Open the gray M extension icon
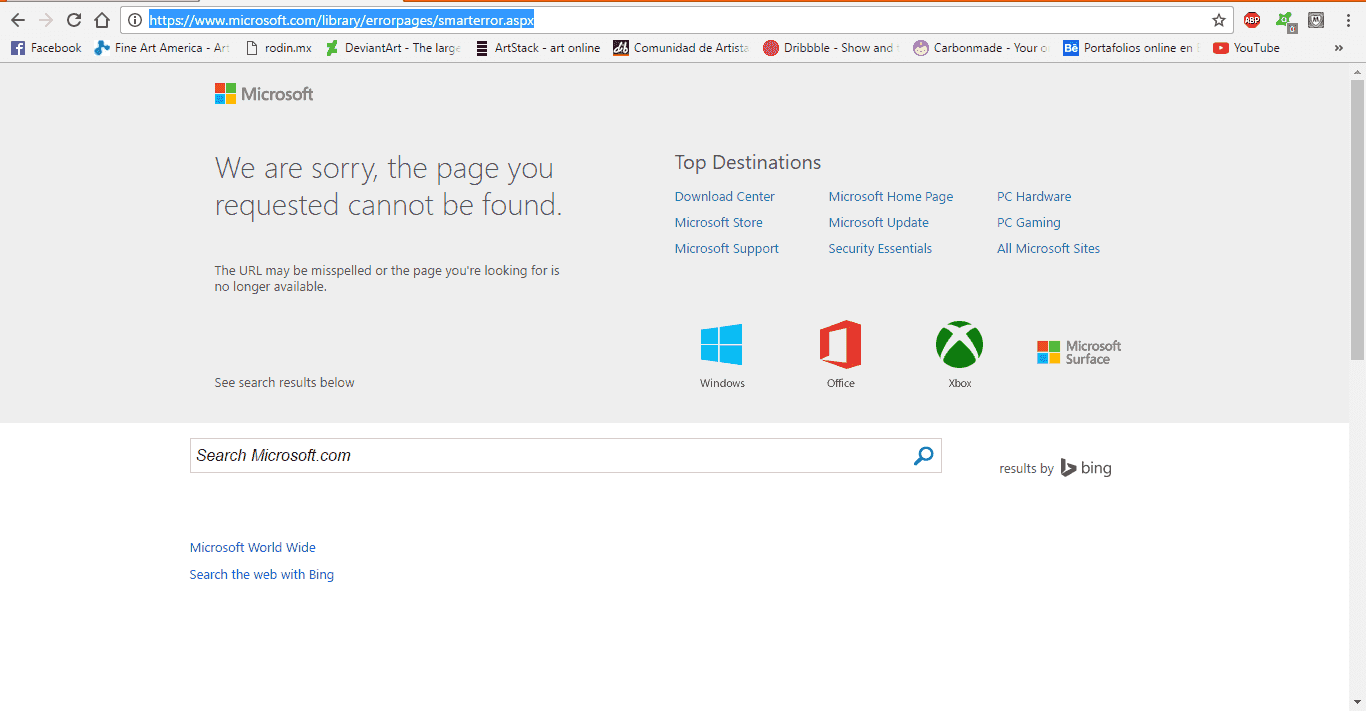The width and height of the screenshot is (1366, 711). 1317,20
